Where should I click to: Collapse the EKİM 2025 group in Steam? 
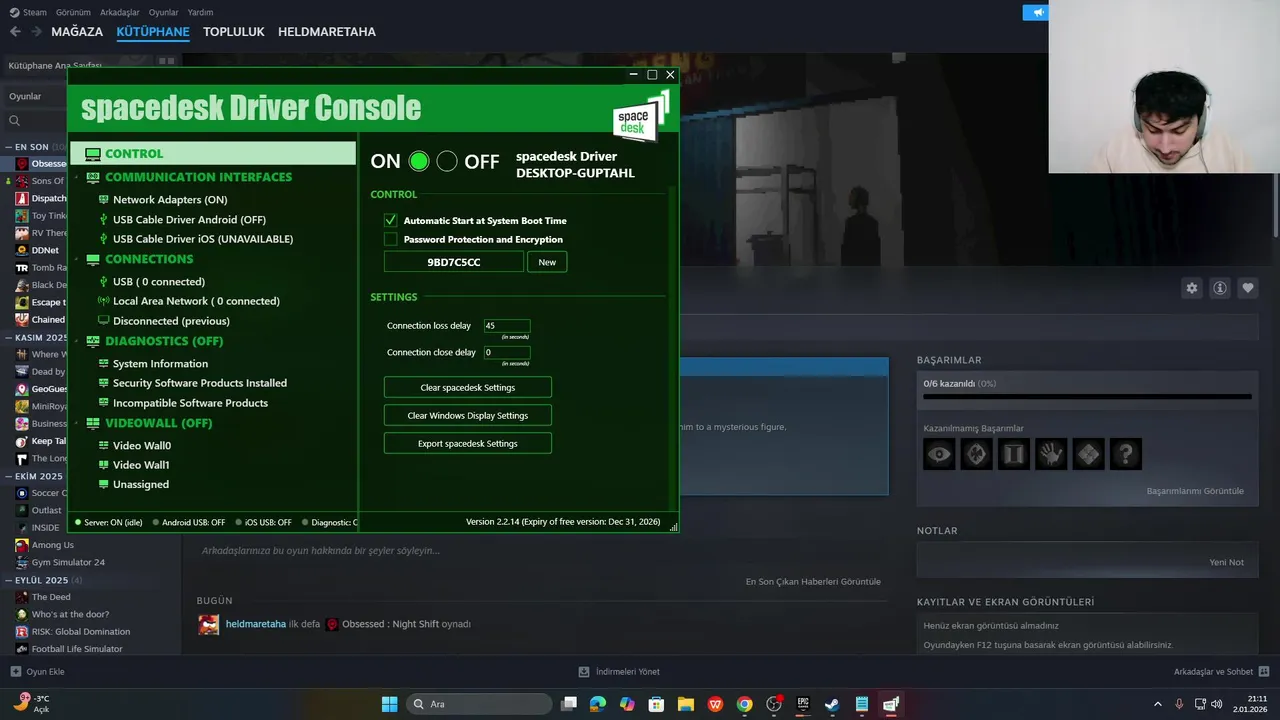point(8,476)
